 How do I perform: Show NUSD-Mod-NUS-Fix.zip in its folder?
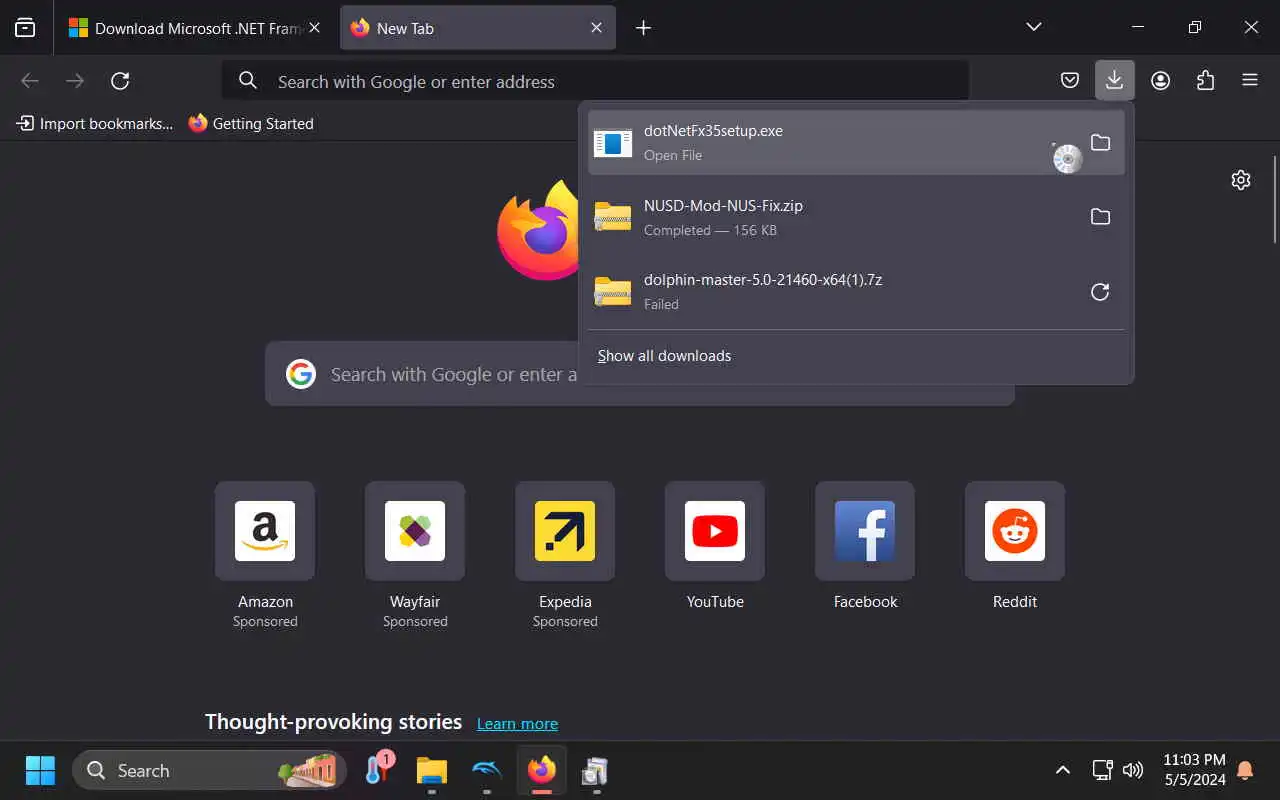tap(1100, 217)
